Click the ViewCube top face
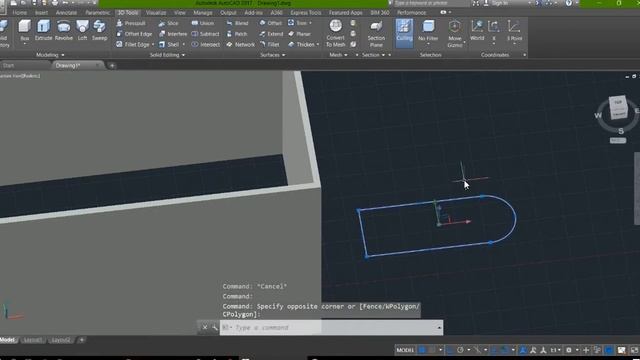Image resolution: width=640 pixels, height=360 pixels. pyautogui.click(x=618, y=102)
